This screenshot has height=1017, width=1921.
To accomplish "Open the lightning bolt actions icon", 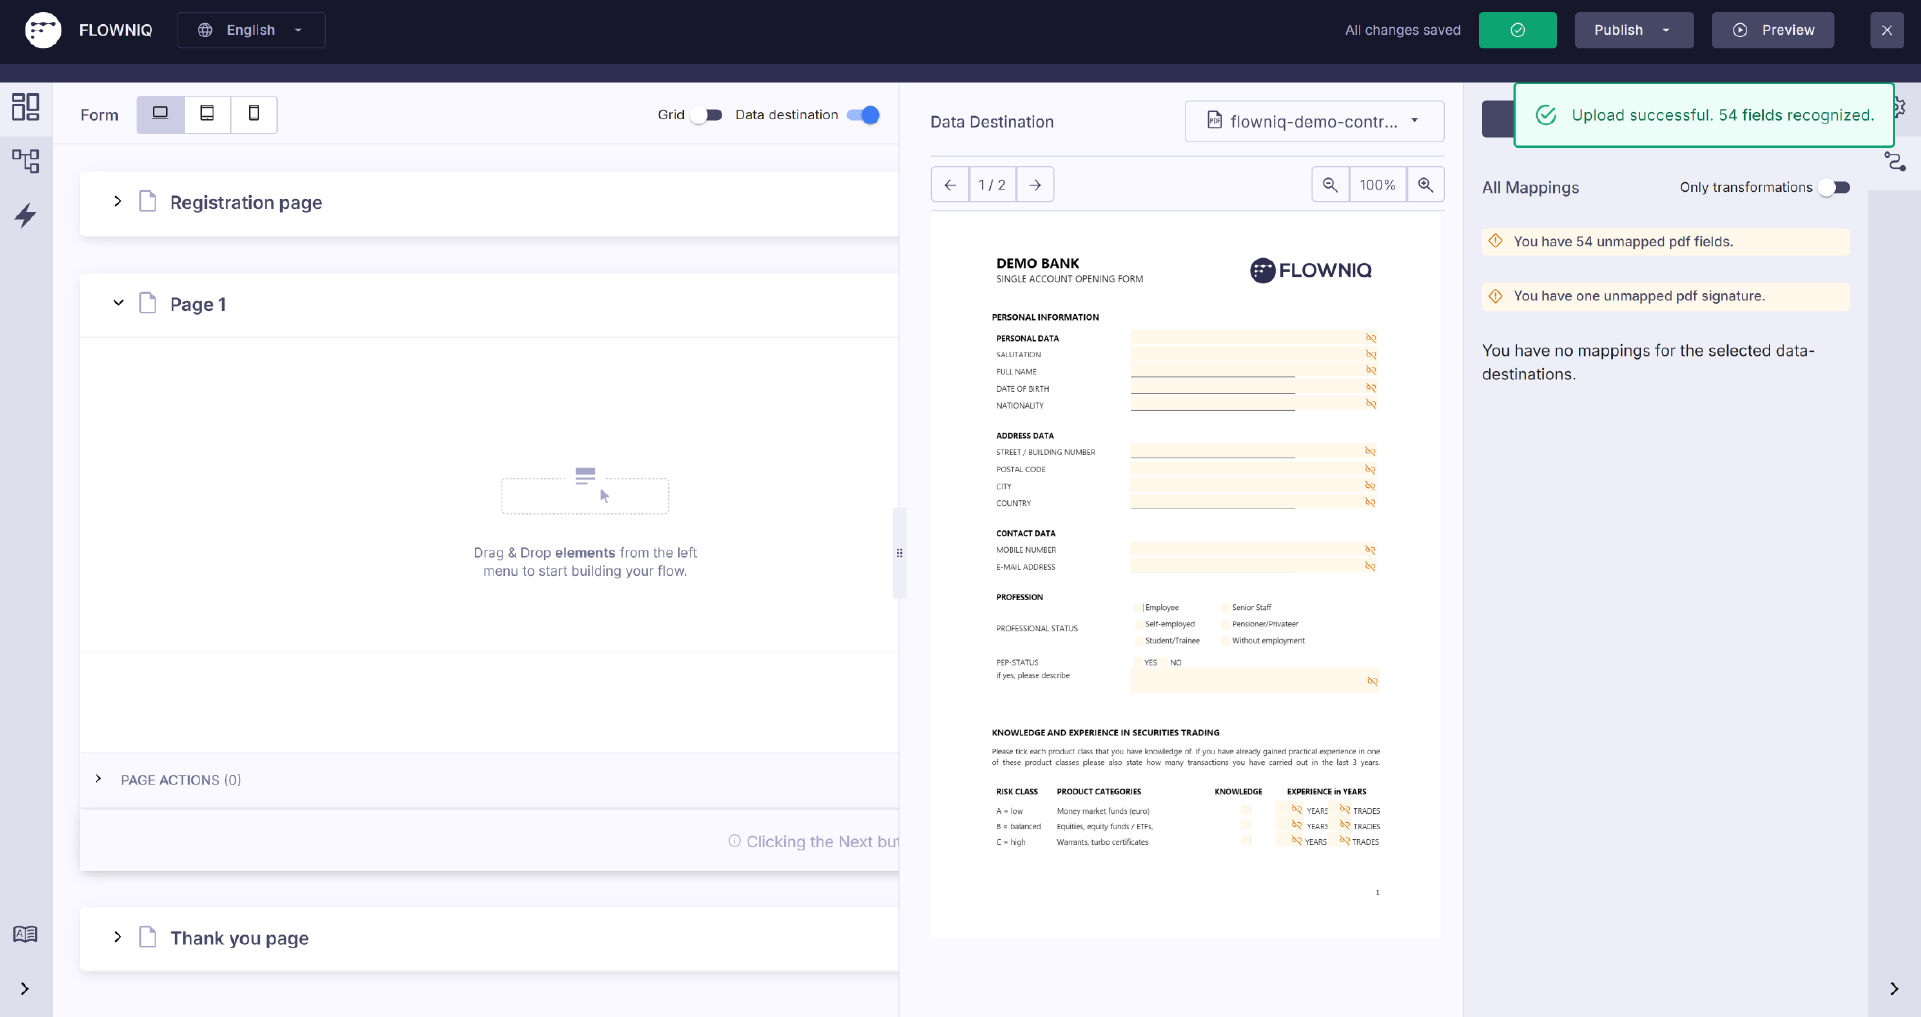I will point(25,215).
